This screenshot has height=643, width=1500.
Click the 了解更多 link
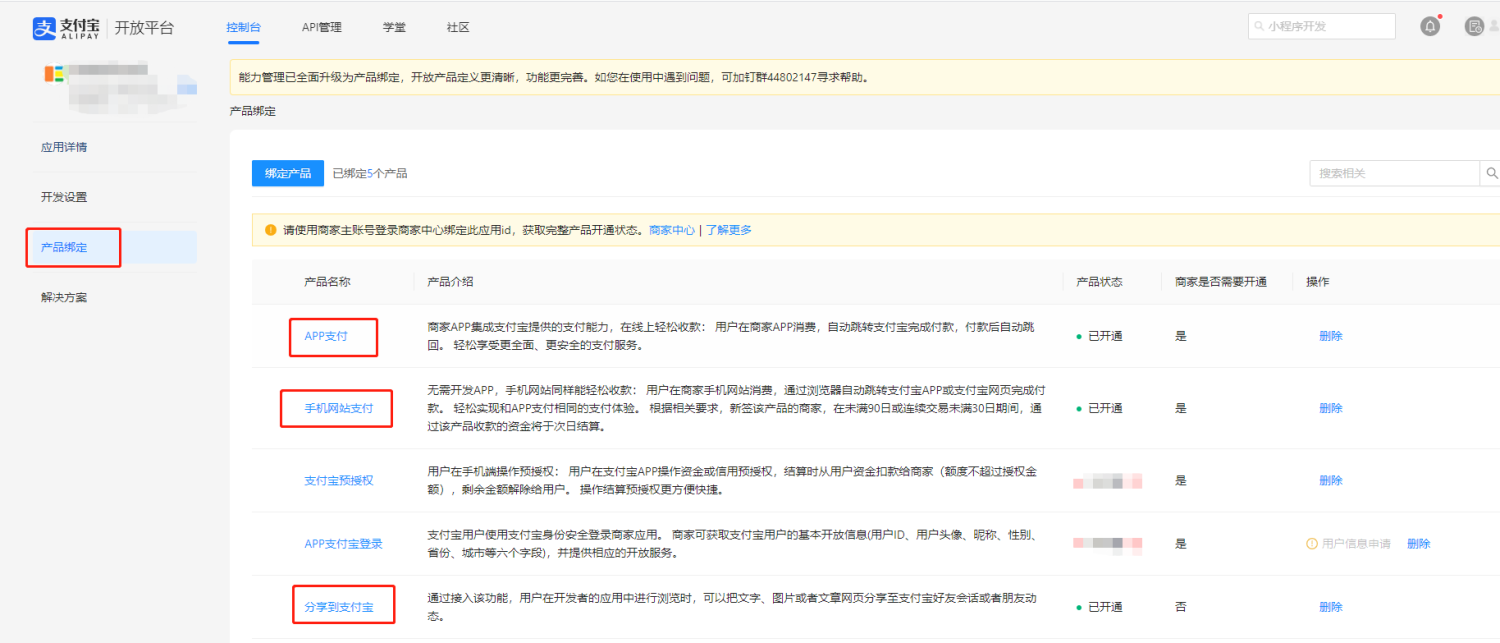[x=729, y=230]
